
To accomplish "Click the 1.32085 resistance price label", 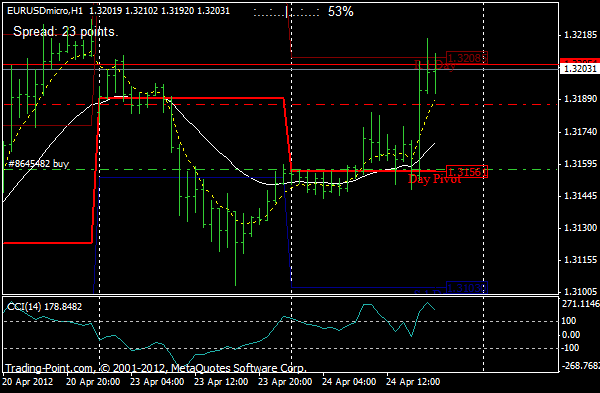I will [x=467, y=58].
